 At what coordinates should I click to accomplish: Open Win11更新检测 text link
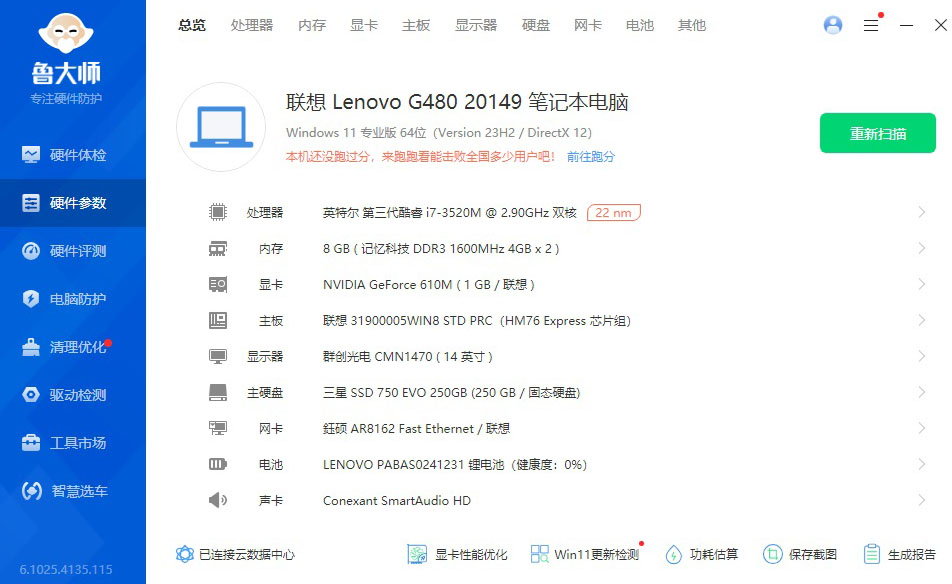(596, 554)
